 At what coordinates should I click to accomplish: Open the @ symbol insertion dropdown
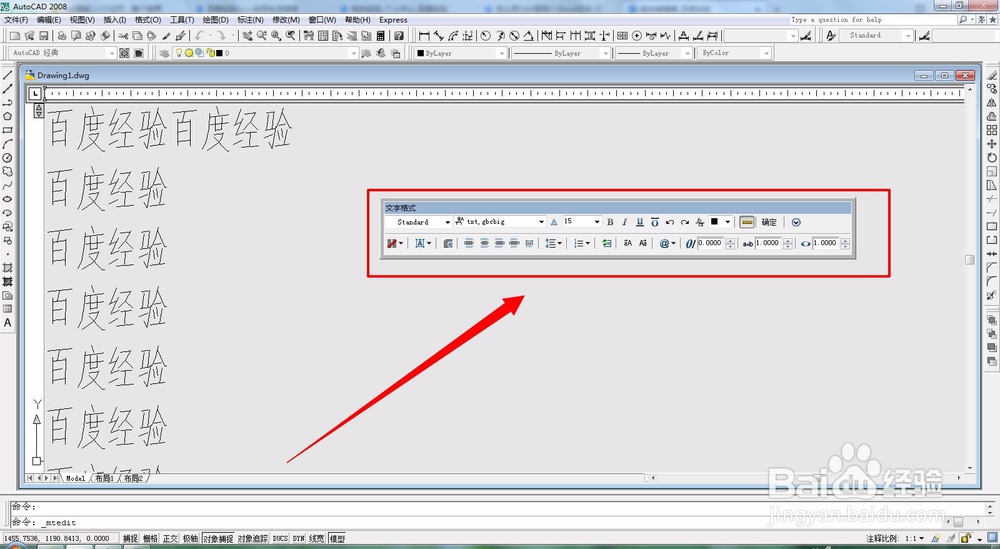click(x=667, y=243)
